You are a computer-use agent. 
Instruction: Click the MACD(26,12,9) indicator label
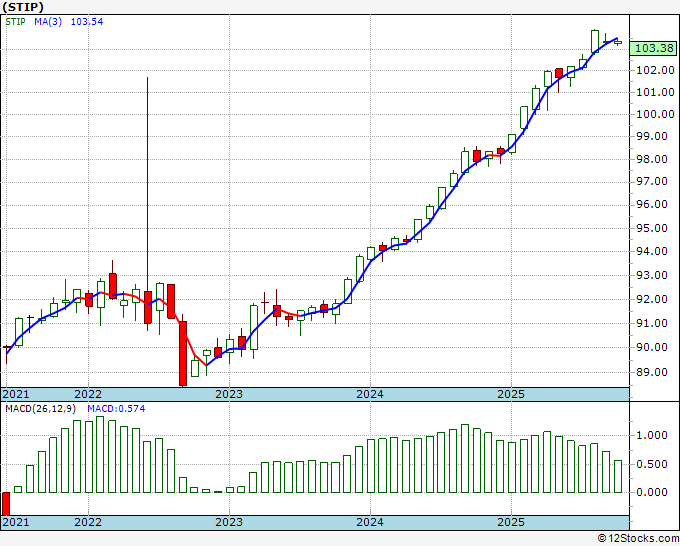coord(41,409)
